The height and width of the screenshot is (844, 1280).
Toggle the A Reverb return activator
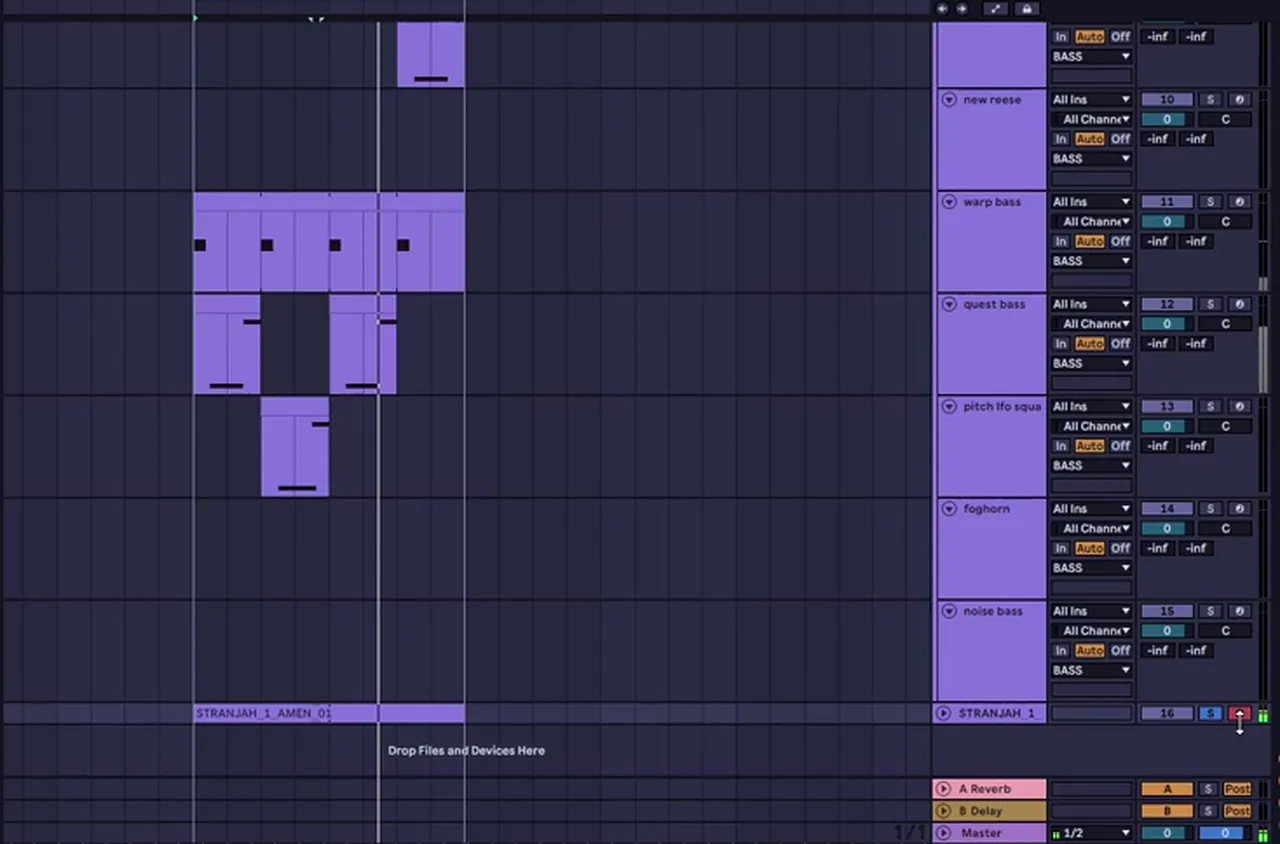coord(1167,789)
